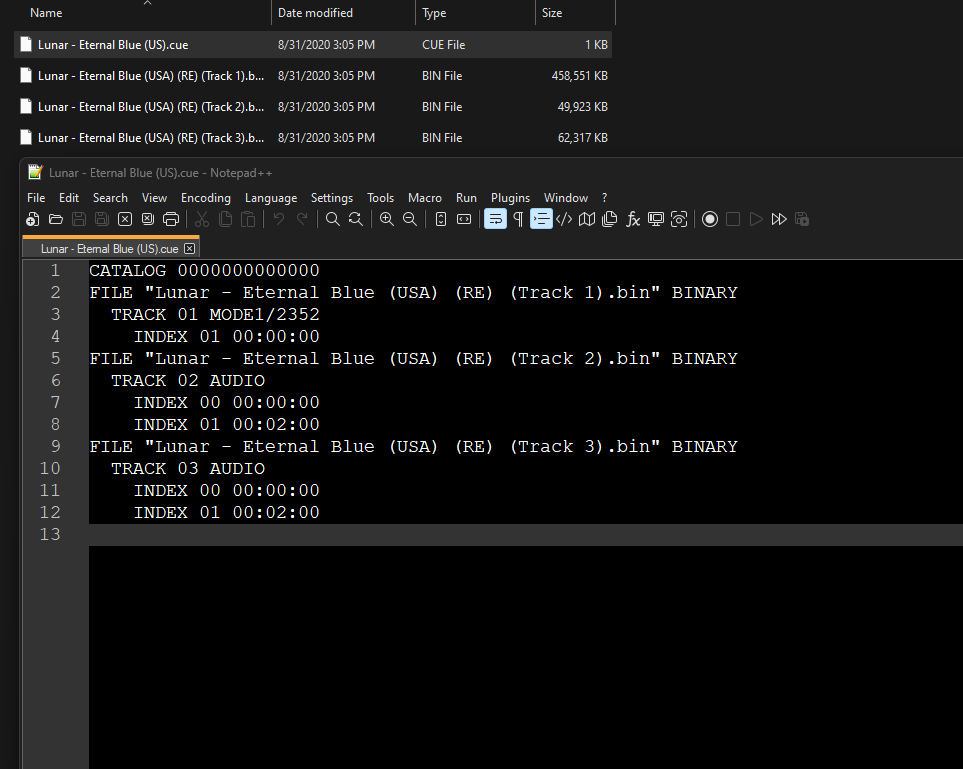Open the Document List icon
Image resolution: width=963 pixels, height=769 pixels.
(x=610, y=219)
